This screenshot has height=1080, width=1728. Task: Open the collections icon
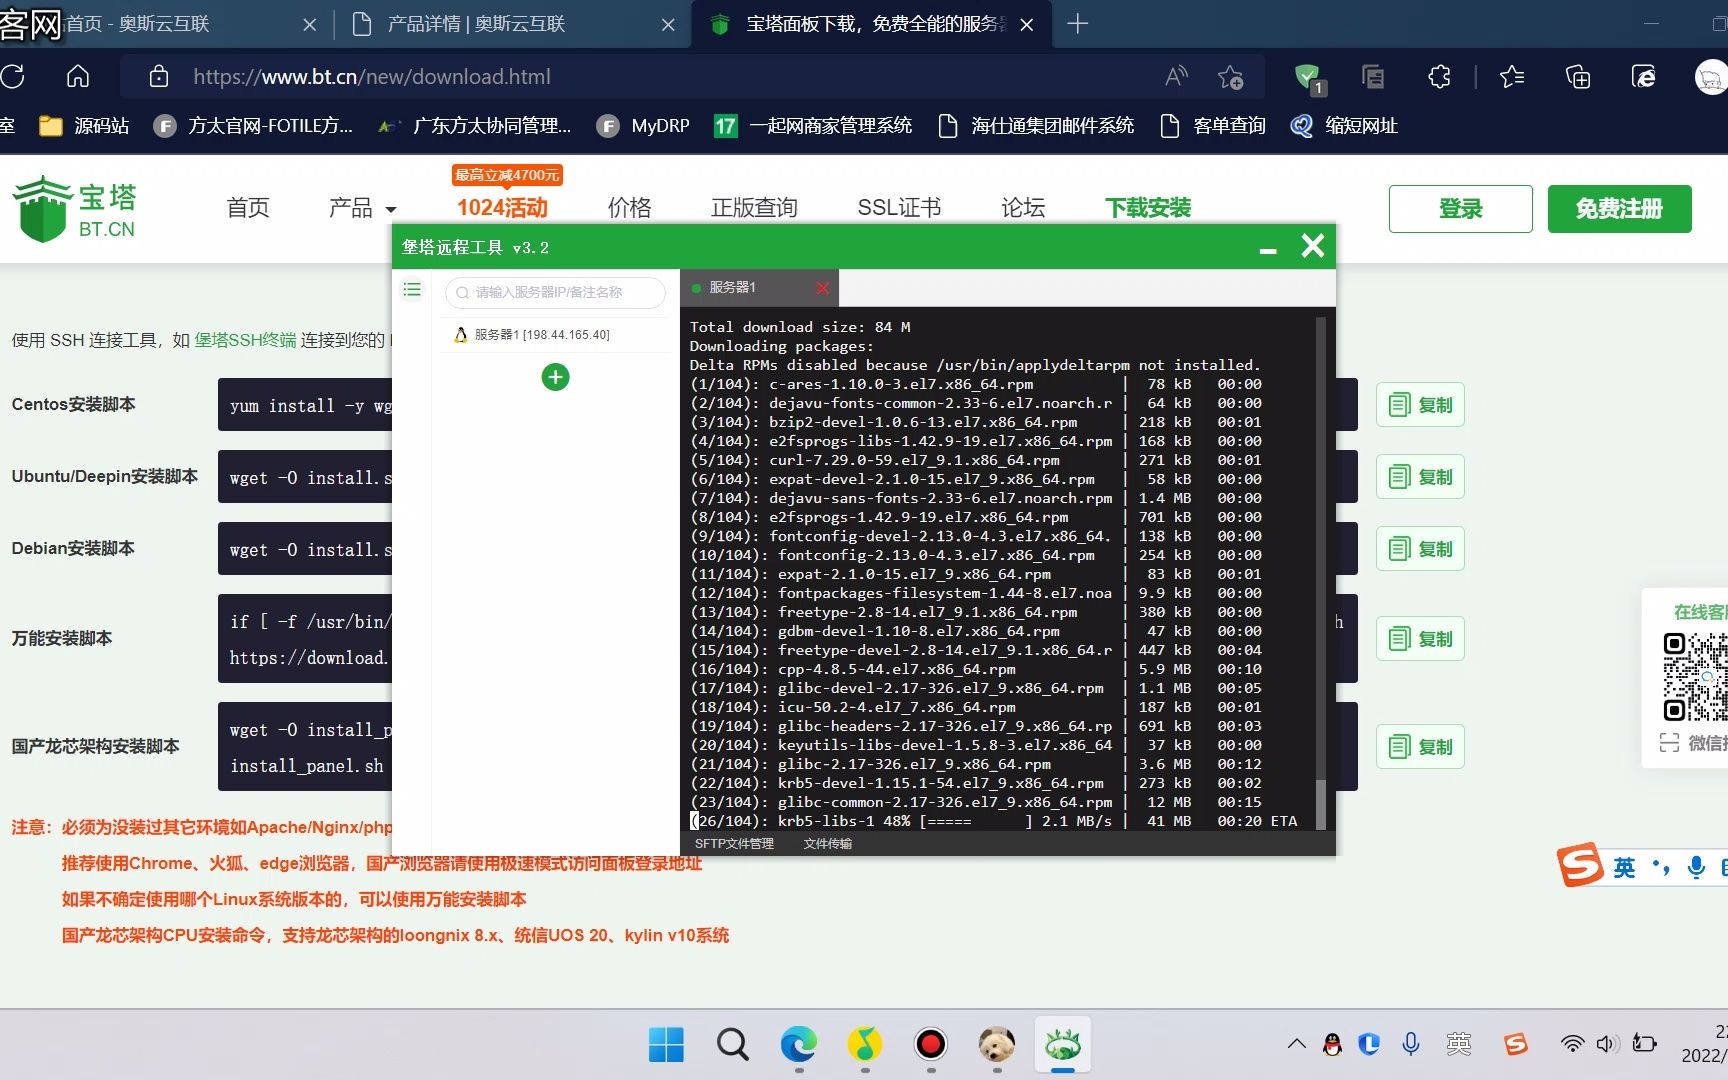(x=1577, y=77)
